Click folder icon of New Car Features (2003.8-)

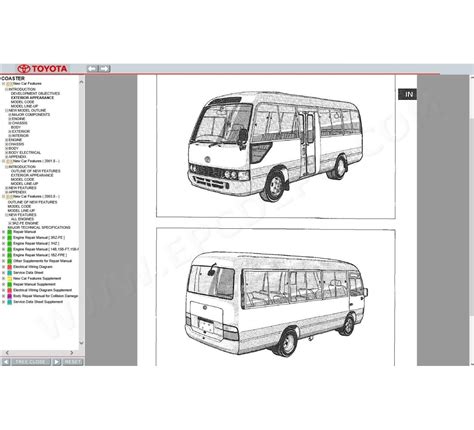coord(9,197)
